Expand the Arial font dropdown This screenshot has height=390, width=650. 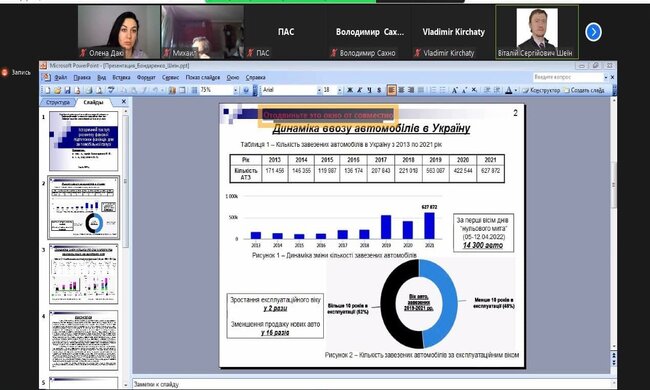pos(319,90)
